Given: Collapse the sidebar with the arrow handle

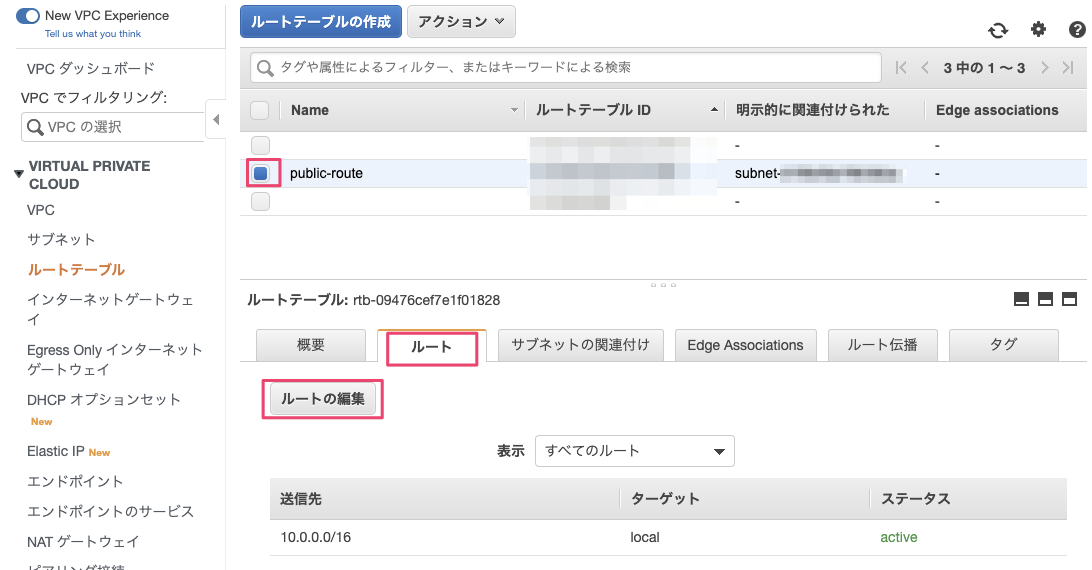Looking at the screenshot, I should pyautogui.click(x=215, y=121).
